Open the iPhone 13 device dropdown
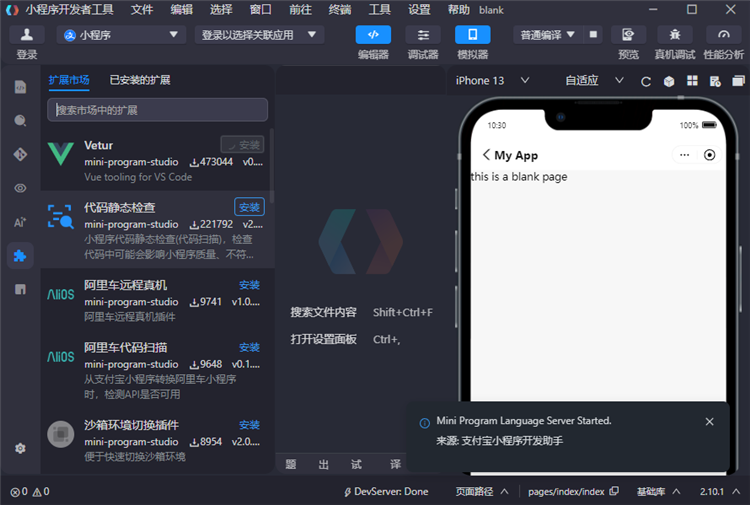 (490, 81)
